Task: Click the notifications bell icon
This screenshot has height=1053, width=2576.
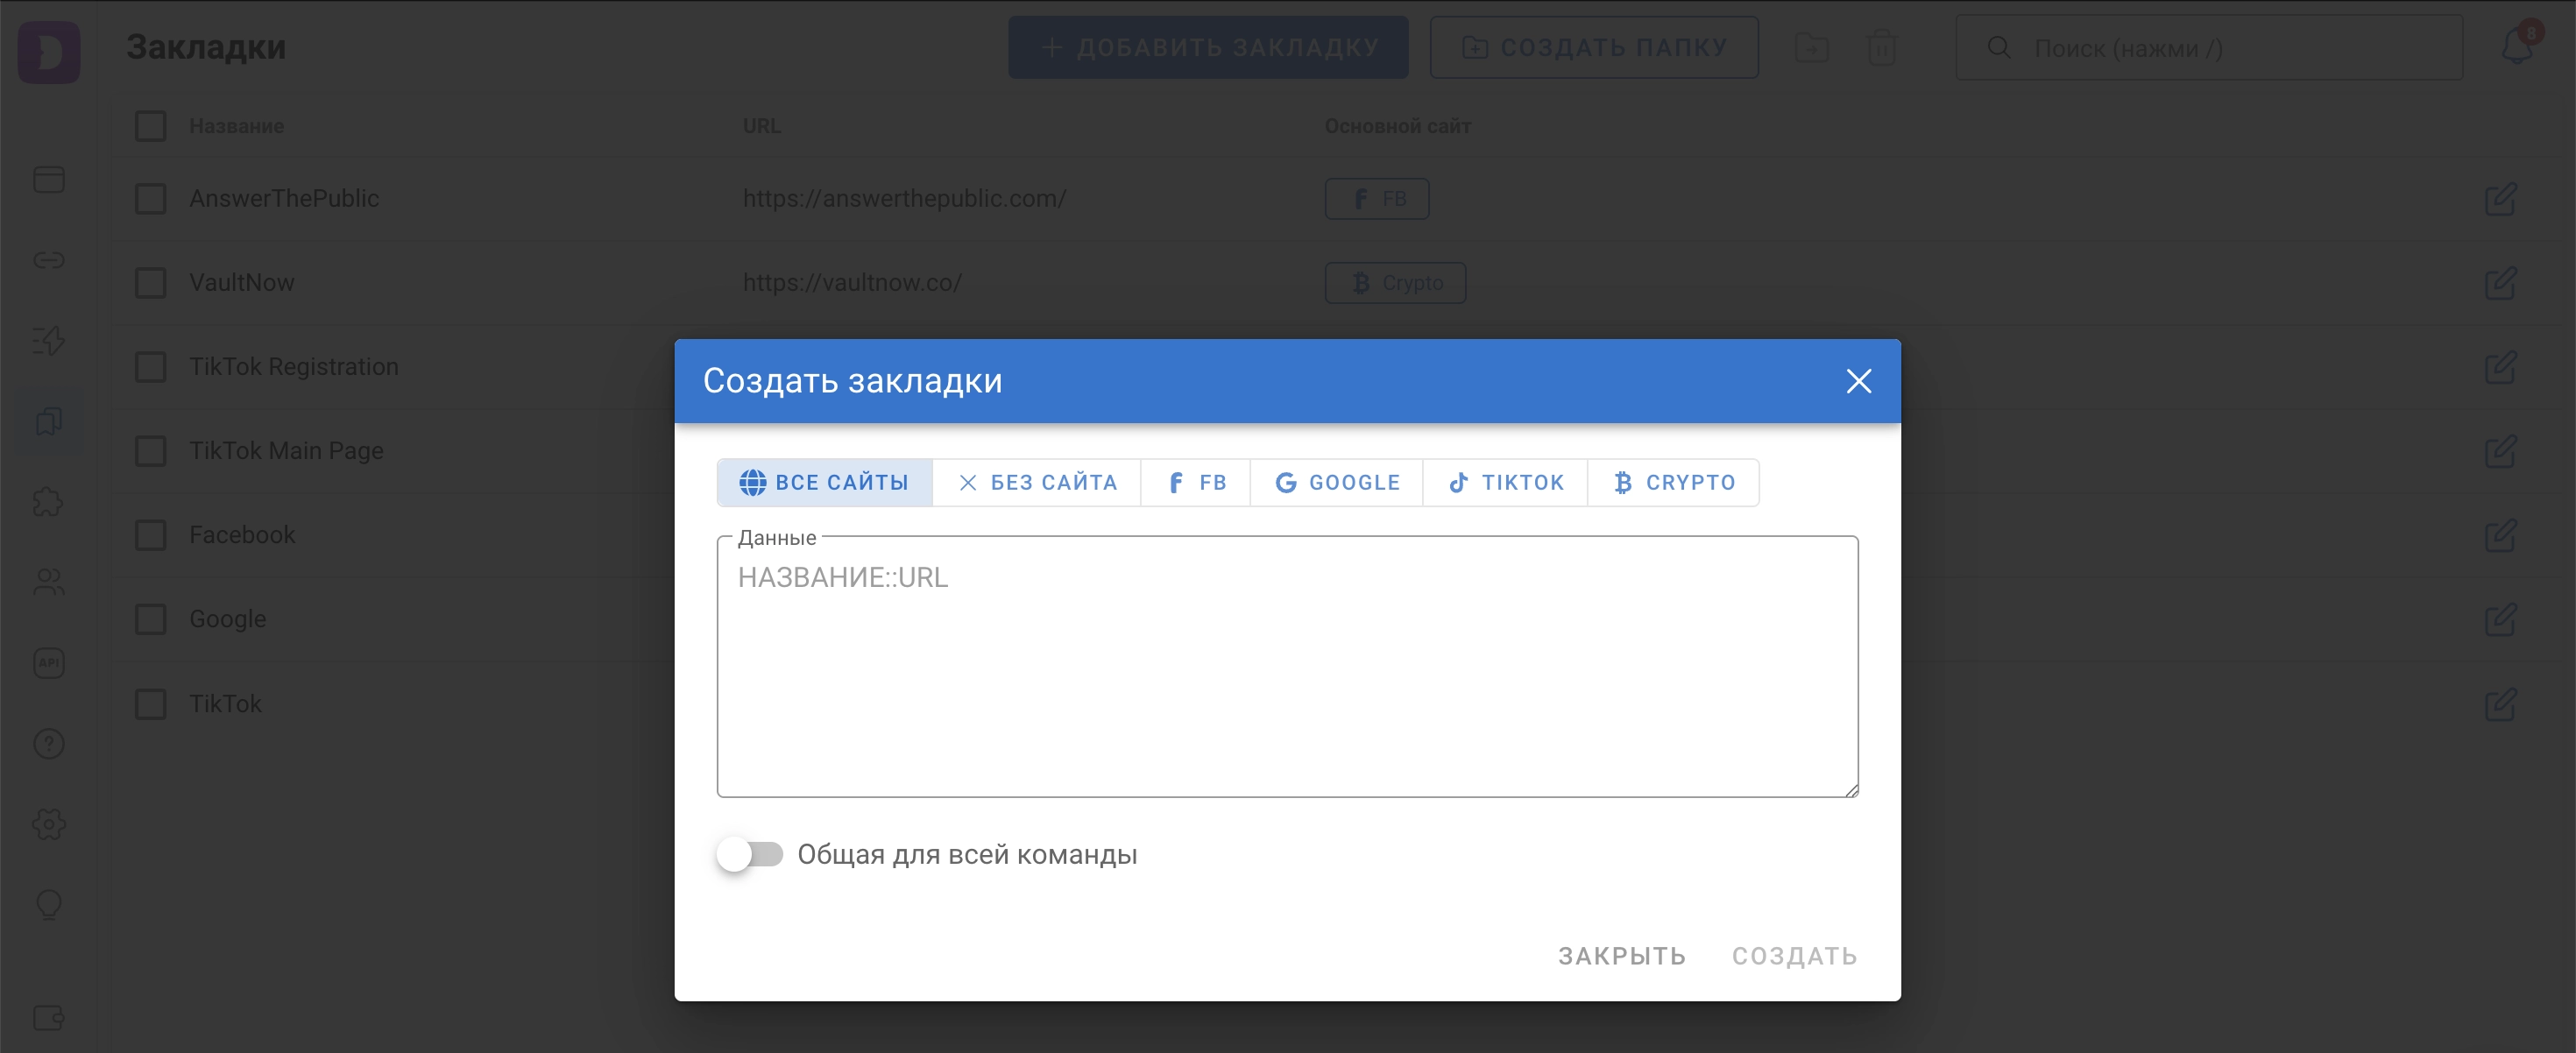Action: coord(2517,47)
